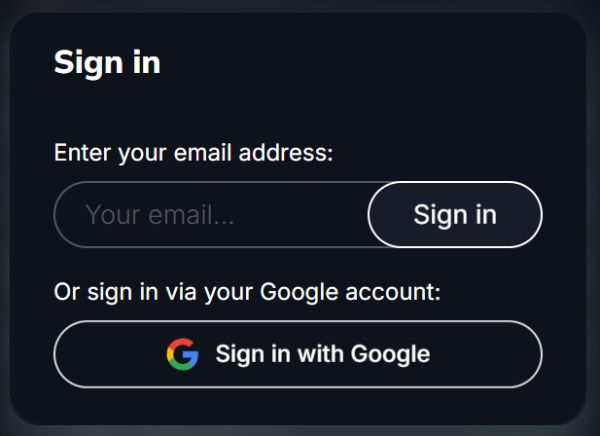Click the Google "G" logo icon
This screenshot has height=436, width=600.
pyautogui.click(x=182, y=354)
